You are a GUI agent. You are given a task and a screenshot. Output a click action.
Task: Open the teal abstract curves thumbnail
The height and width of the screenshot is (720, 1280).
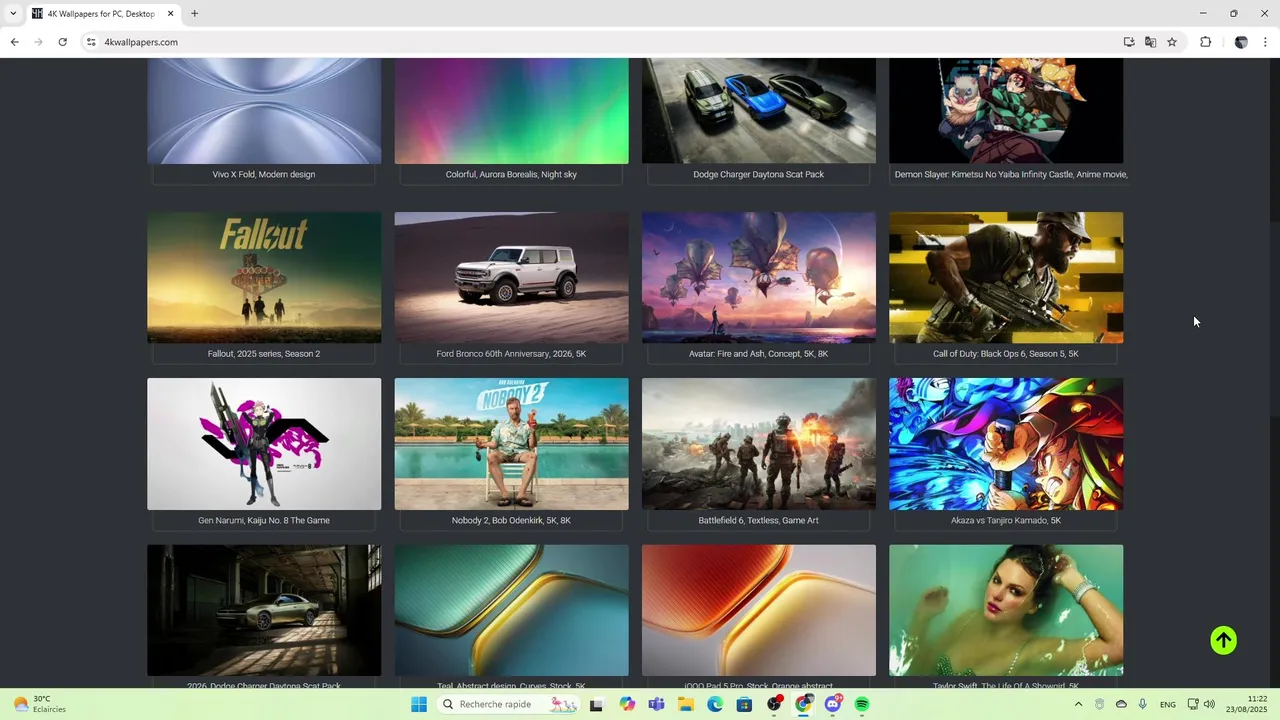[x=511, y=610]
